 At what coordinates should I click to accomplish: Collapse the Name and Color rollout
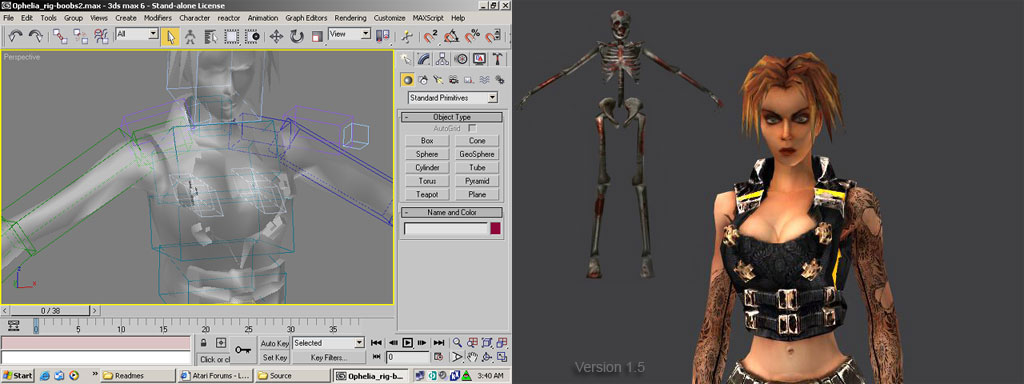pyautogui.click(x=451, y=212)
